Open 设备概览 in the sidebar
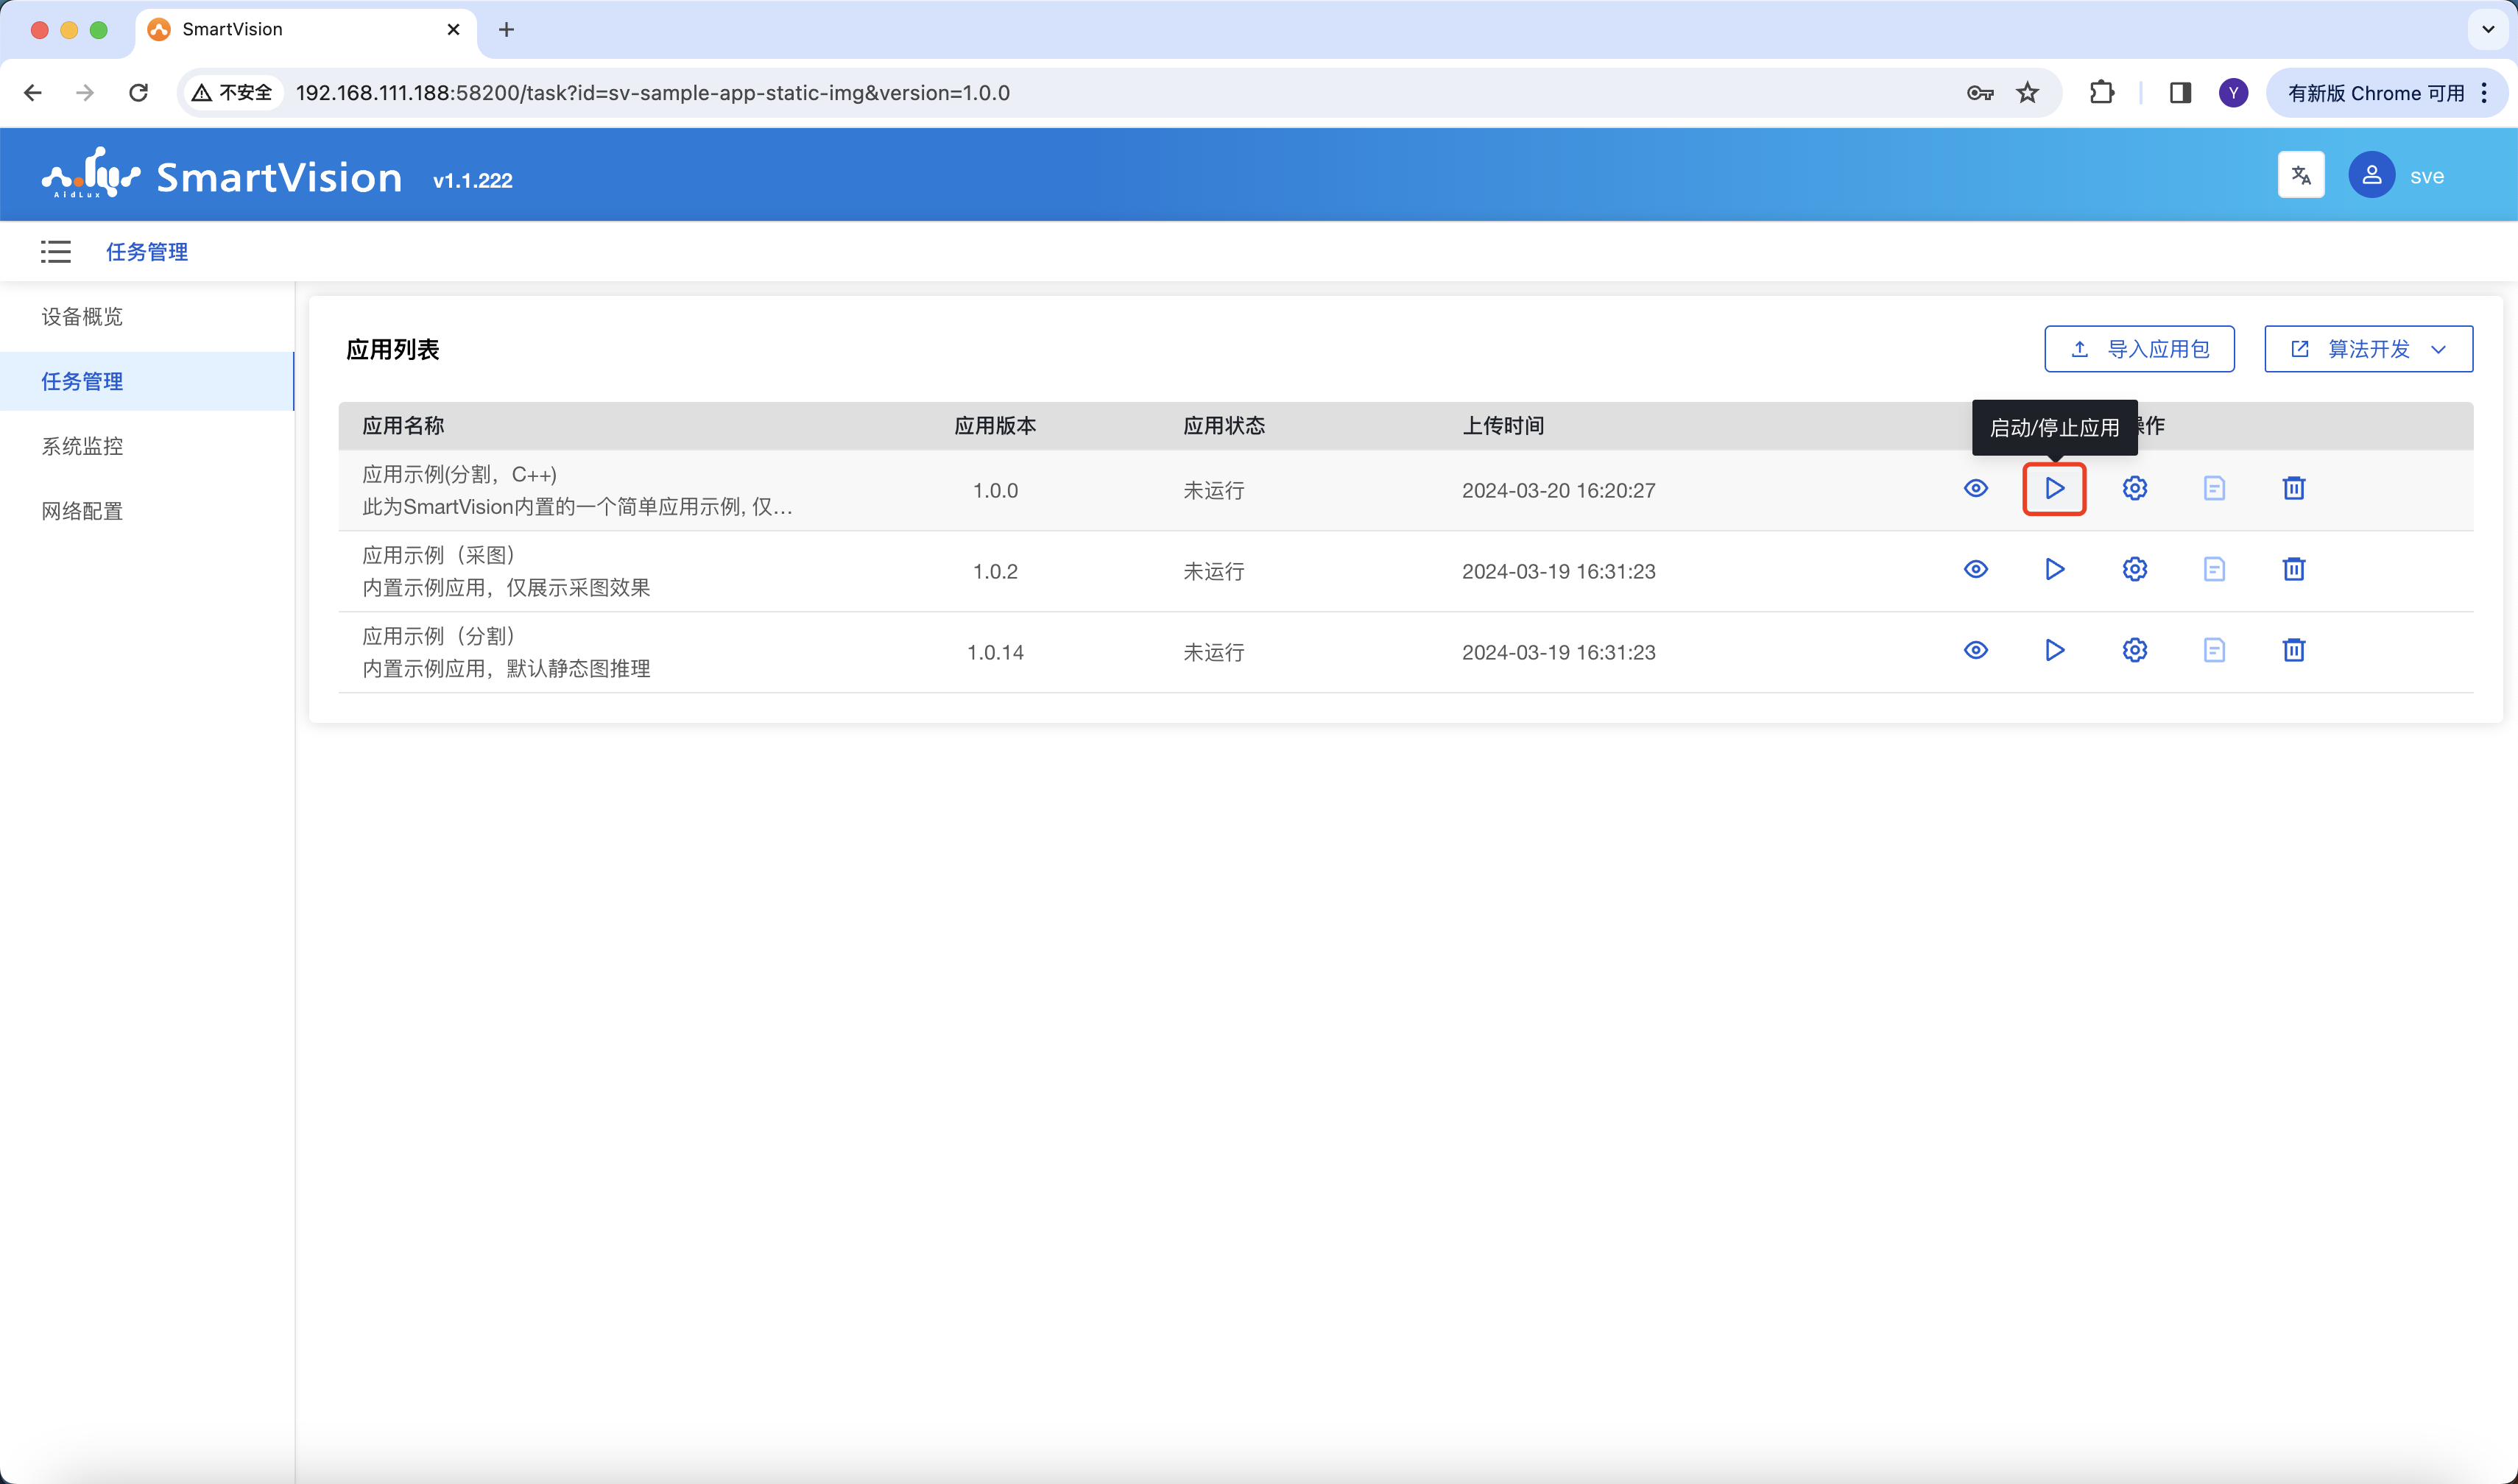2518x1484 pixels. click(82, 317)
